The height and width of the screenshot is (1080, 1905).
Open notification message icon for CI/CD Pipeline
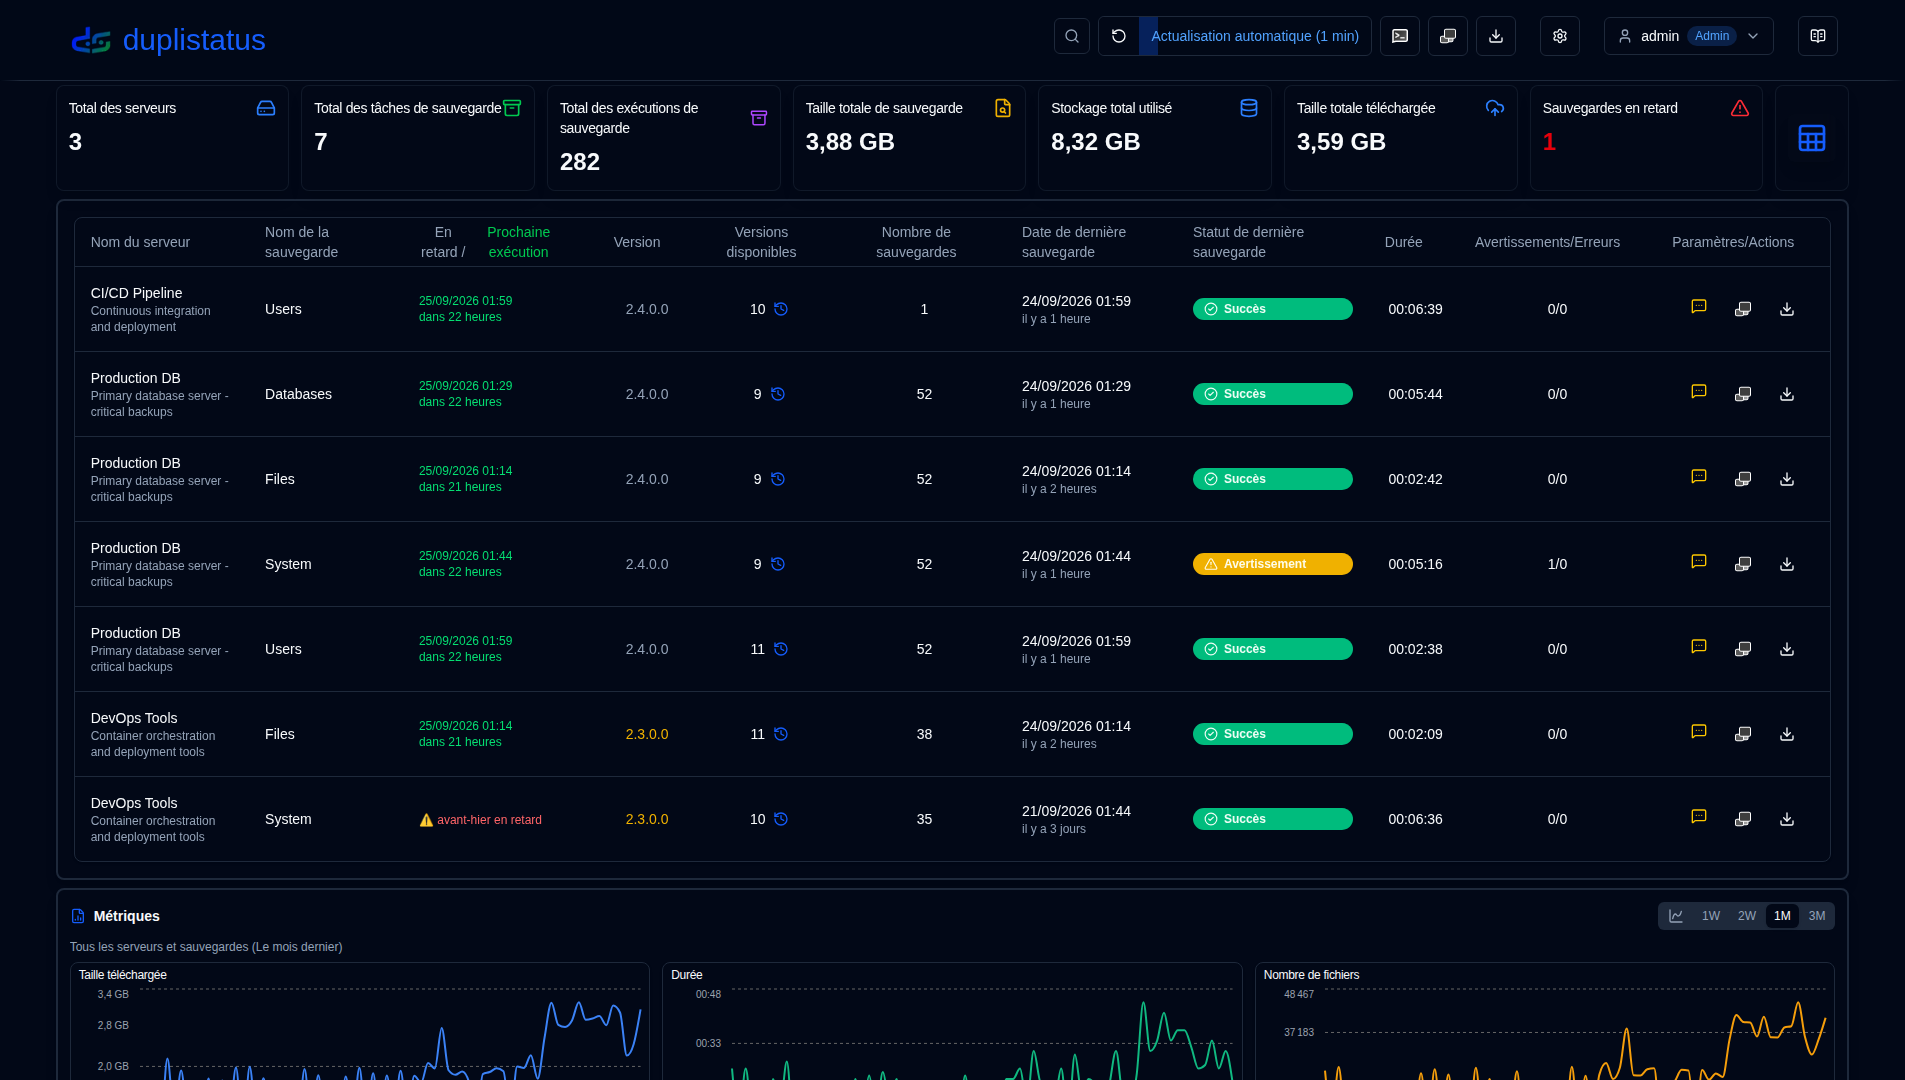click(1698, 307)
